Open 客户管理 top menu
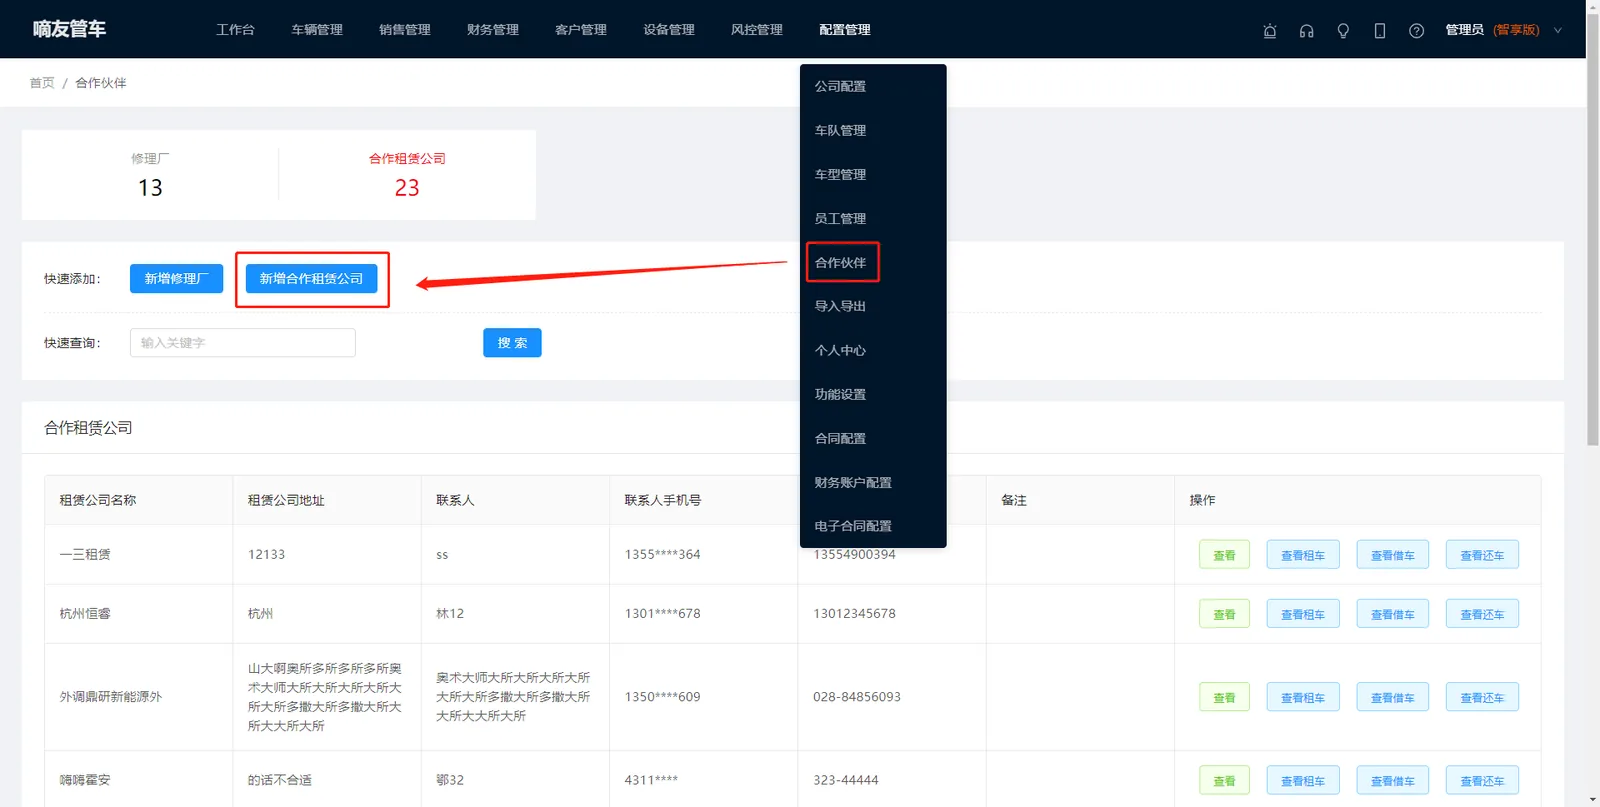 tap(581, 30)
